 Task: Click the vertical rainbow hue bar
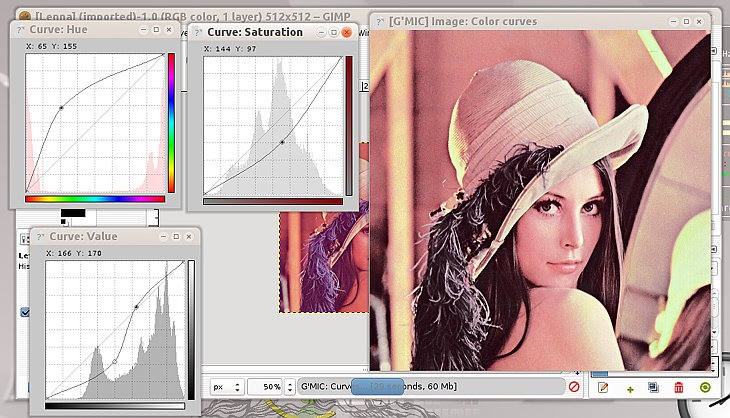[x=171, y=123]
